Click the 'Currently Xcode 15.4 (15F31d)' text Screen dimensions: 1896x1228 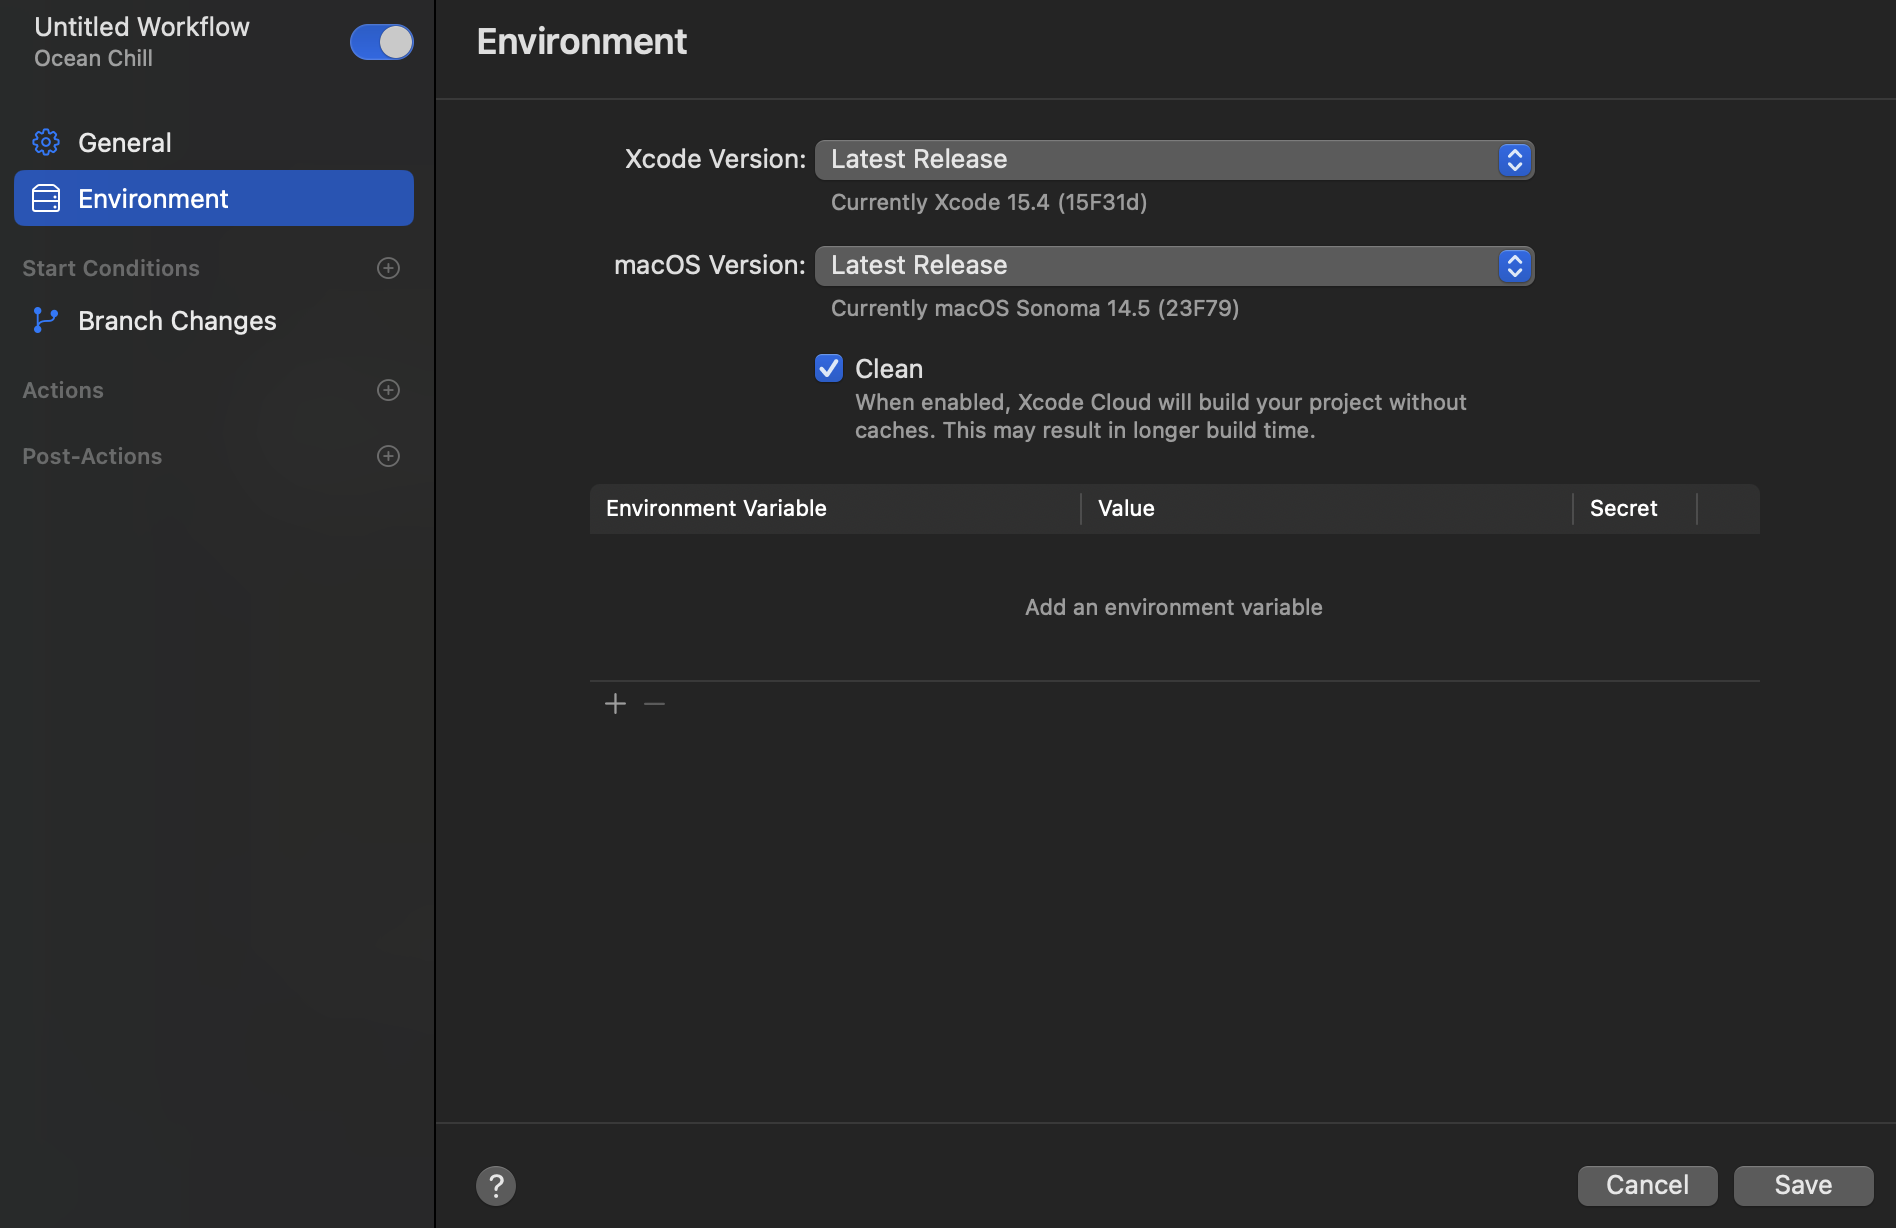click(989, 202)
